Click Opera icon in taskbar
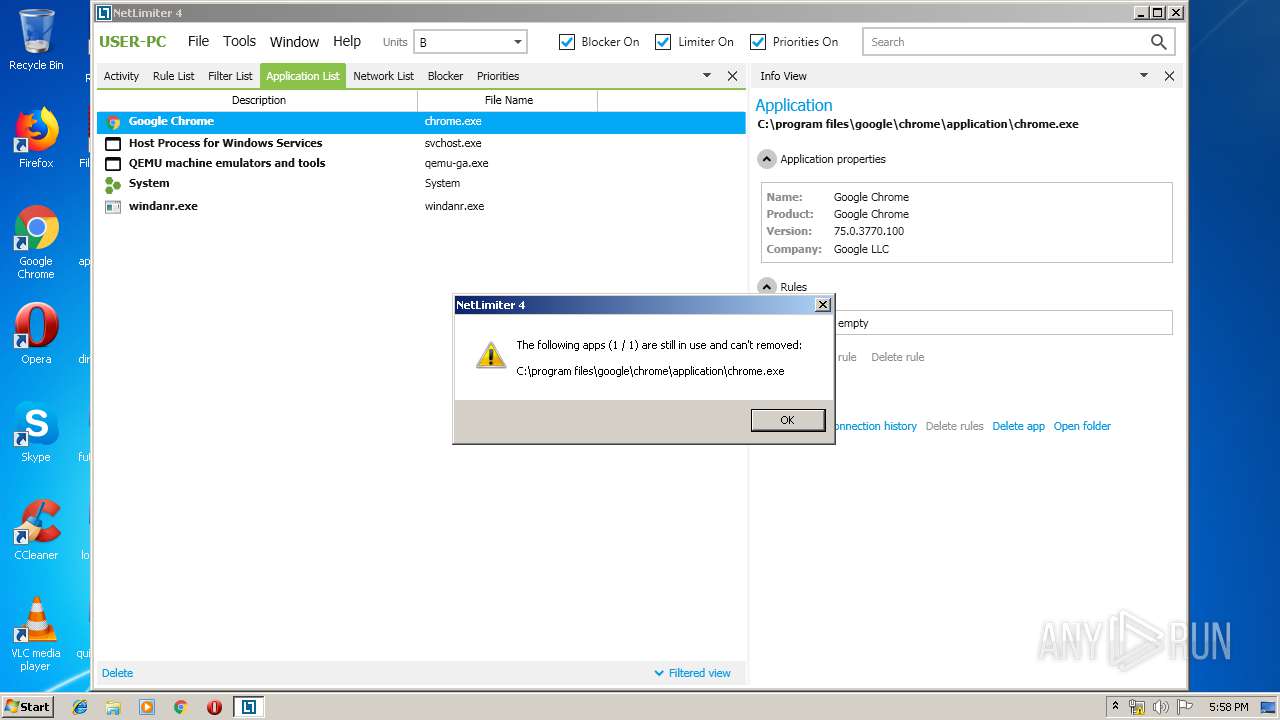 point(214,707)
